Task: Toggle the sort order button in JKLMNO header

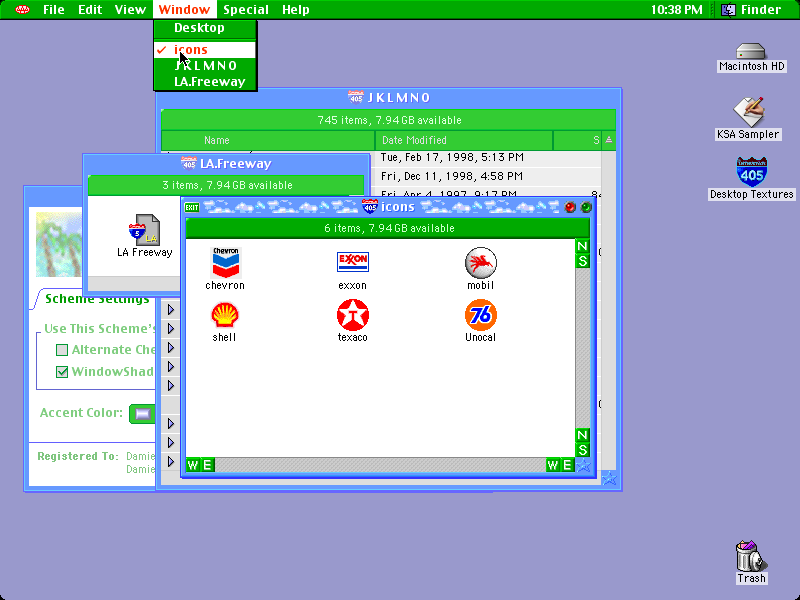Action: click(x=609, y=140)
